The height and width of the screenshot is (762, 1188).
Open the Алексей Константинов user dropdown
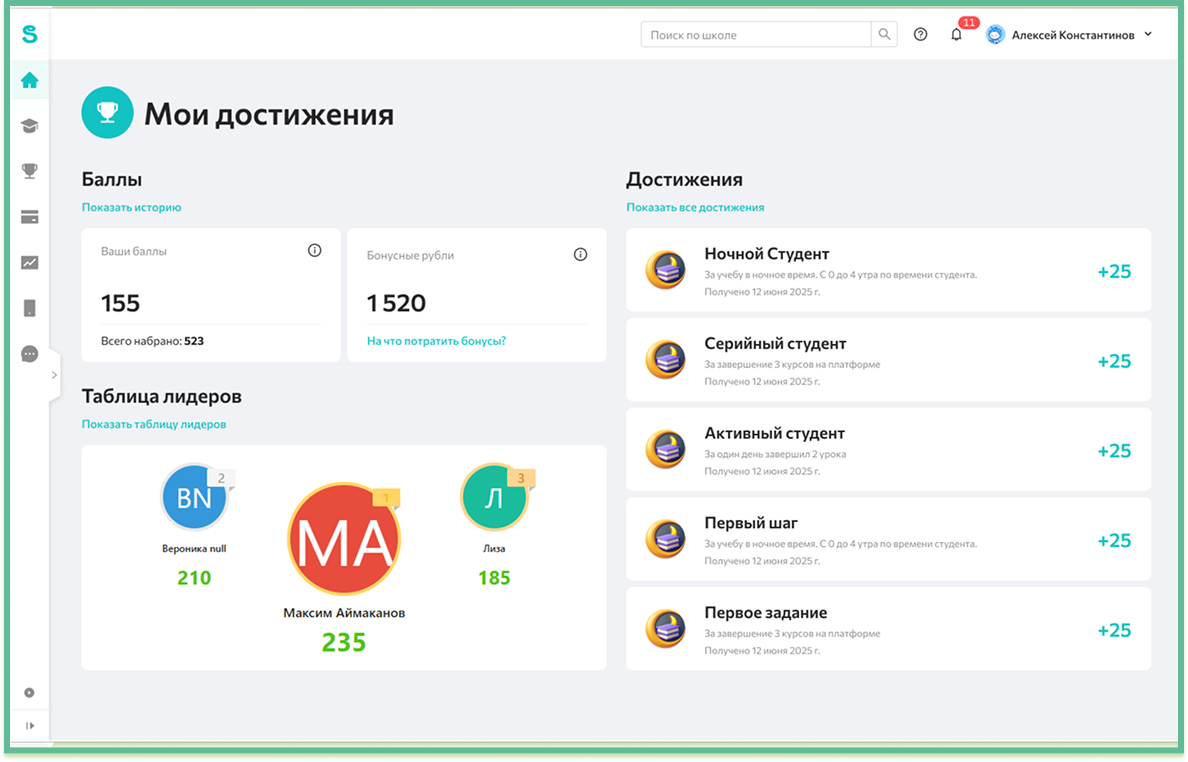point(1070,34)
